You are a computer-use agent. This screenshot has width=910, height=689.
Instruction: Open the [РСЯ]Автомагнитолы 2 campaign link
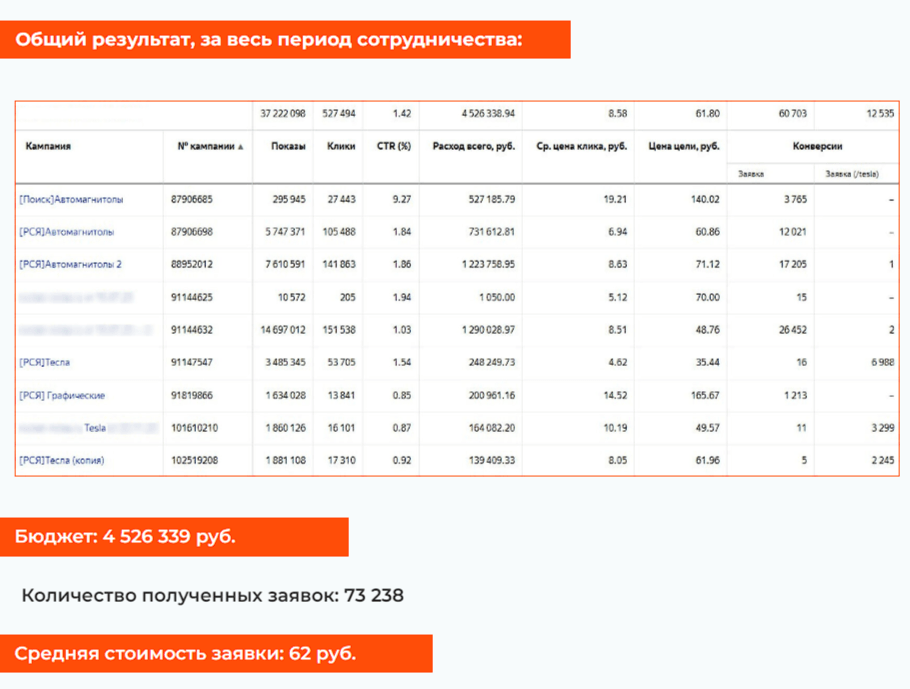click(70, 264)
